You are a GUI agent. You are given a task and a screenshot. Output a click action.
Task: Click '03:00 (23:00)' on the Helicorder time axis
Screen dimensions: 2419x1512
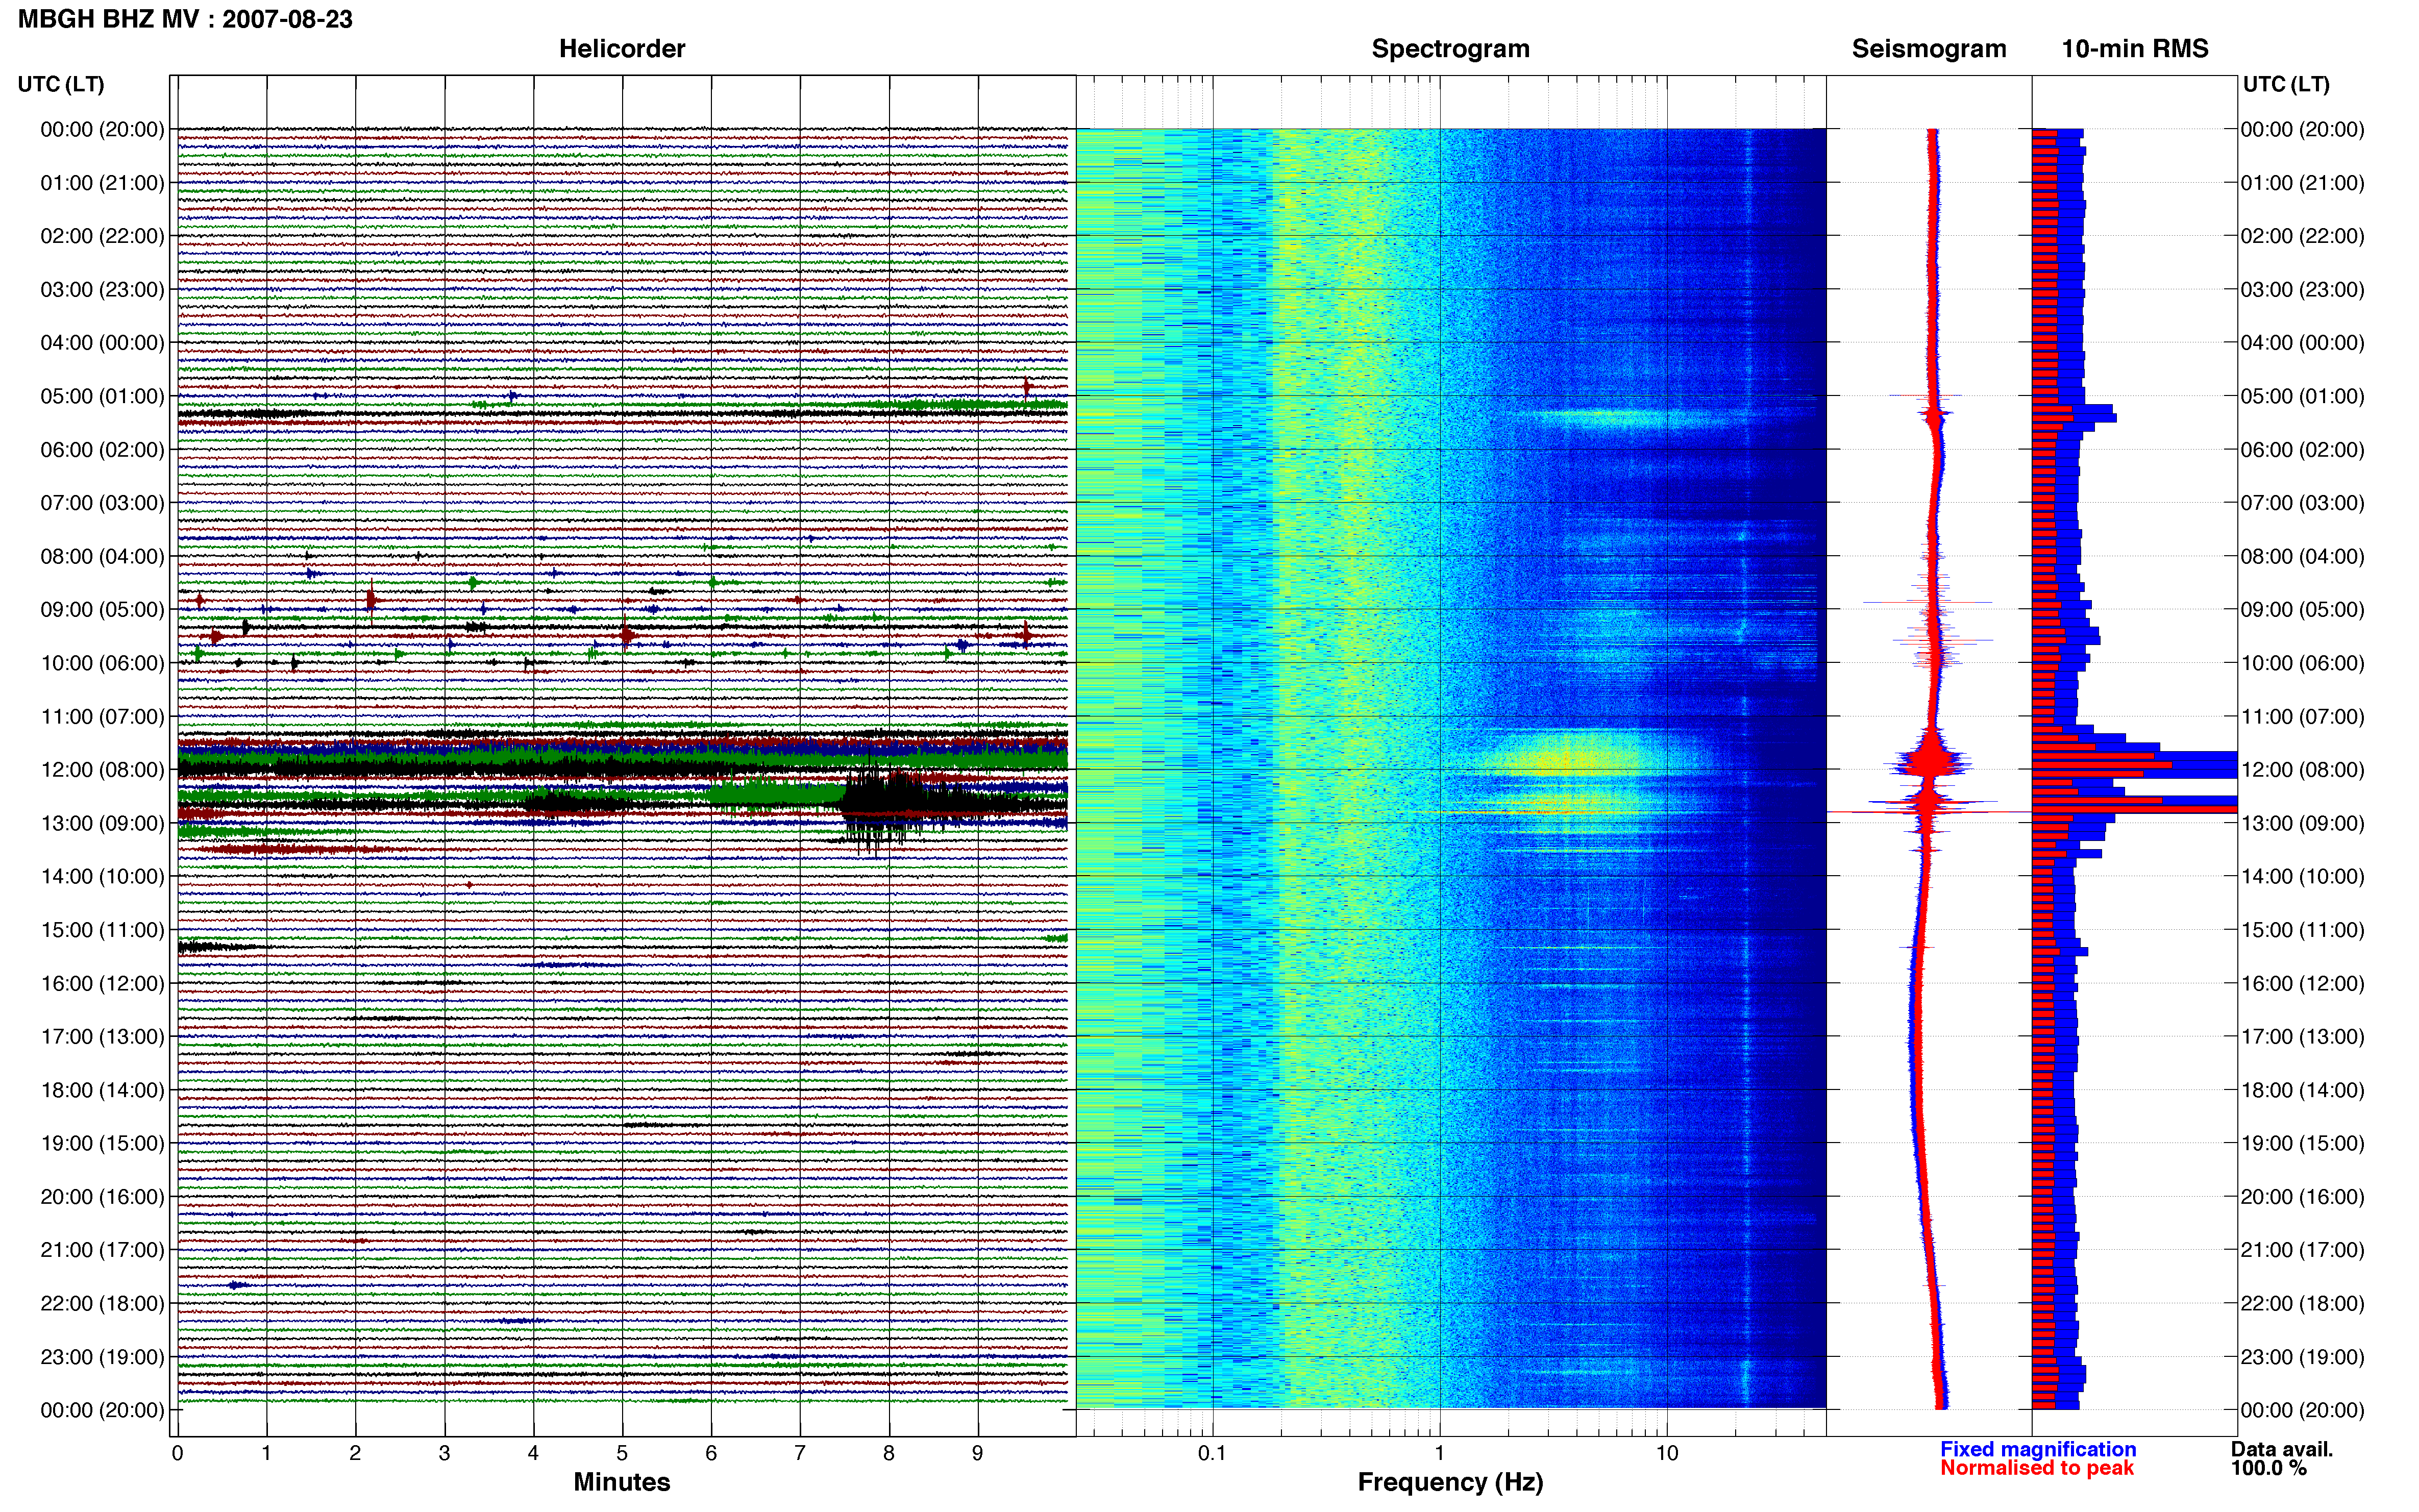click(102, 290)
